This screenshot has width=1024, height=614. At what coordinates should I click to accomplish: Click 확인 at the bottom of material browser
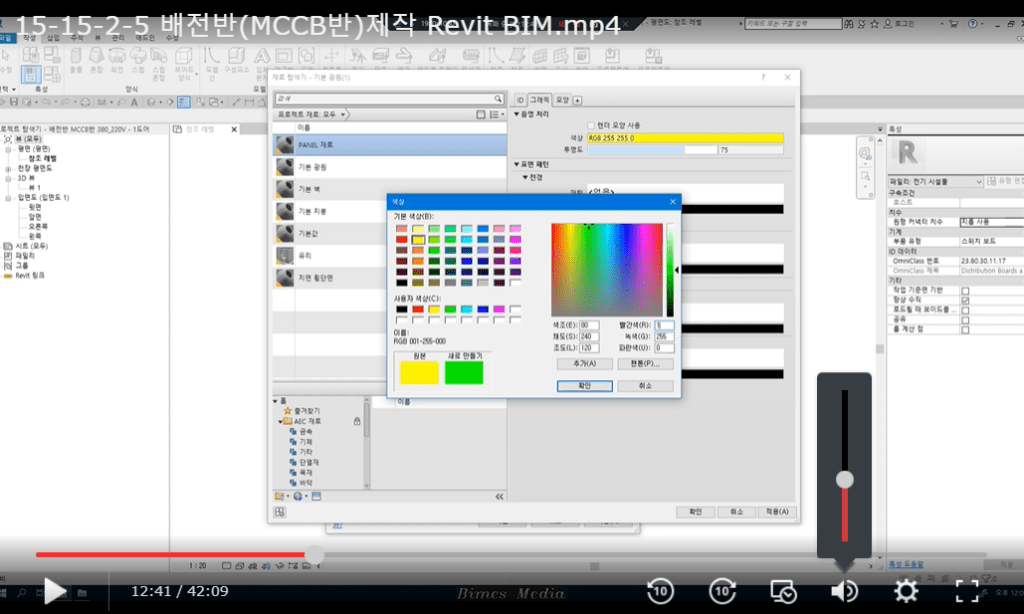pos(696,512)
